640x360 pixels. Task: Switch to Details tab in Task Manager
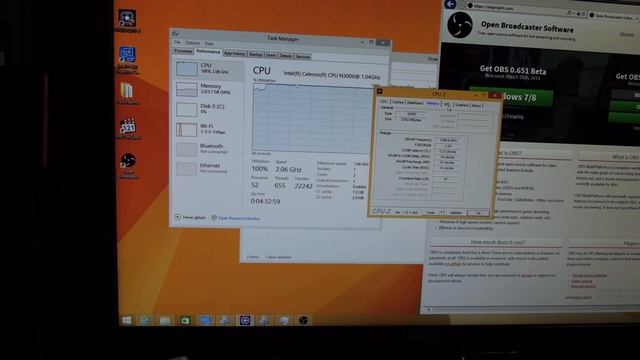tap(286, 56)
